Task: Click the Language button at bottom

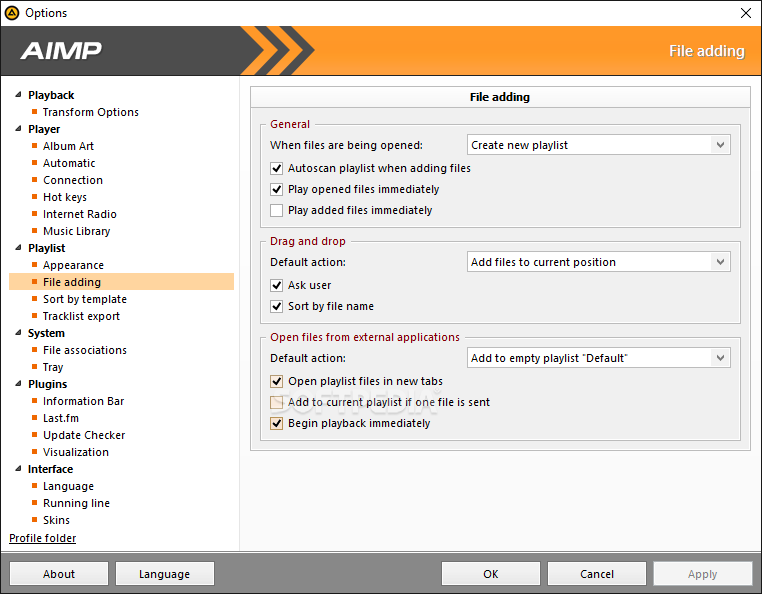Action: [165, 574]
